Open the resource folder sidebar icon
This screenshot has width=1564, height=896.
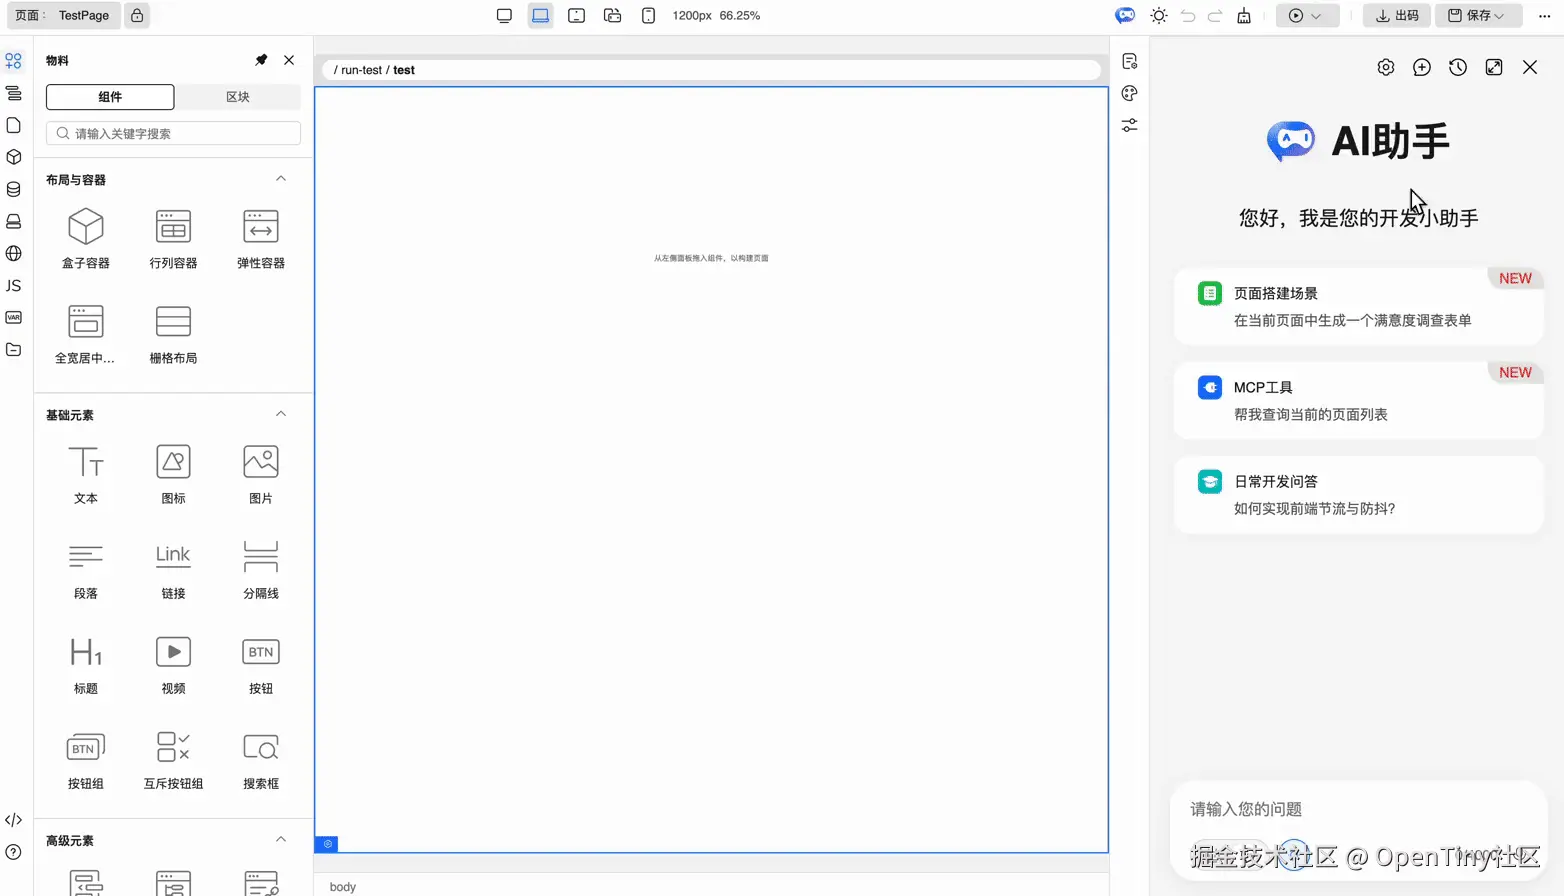point(13,349)
